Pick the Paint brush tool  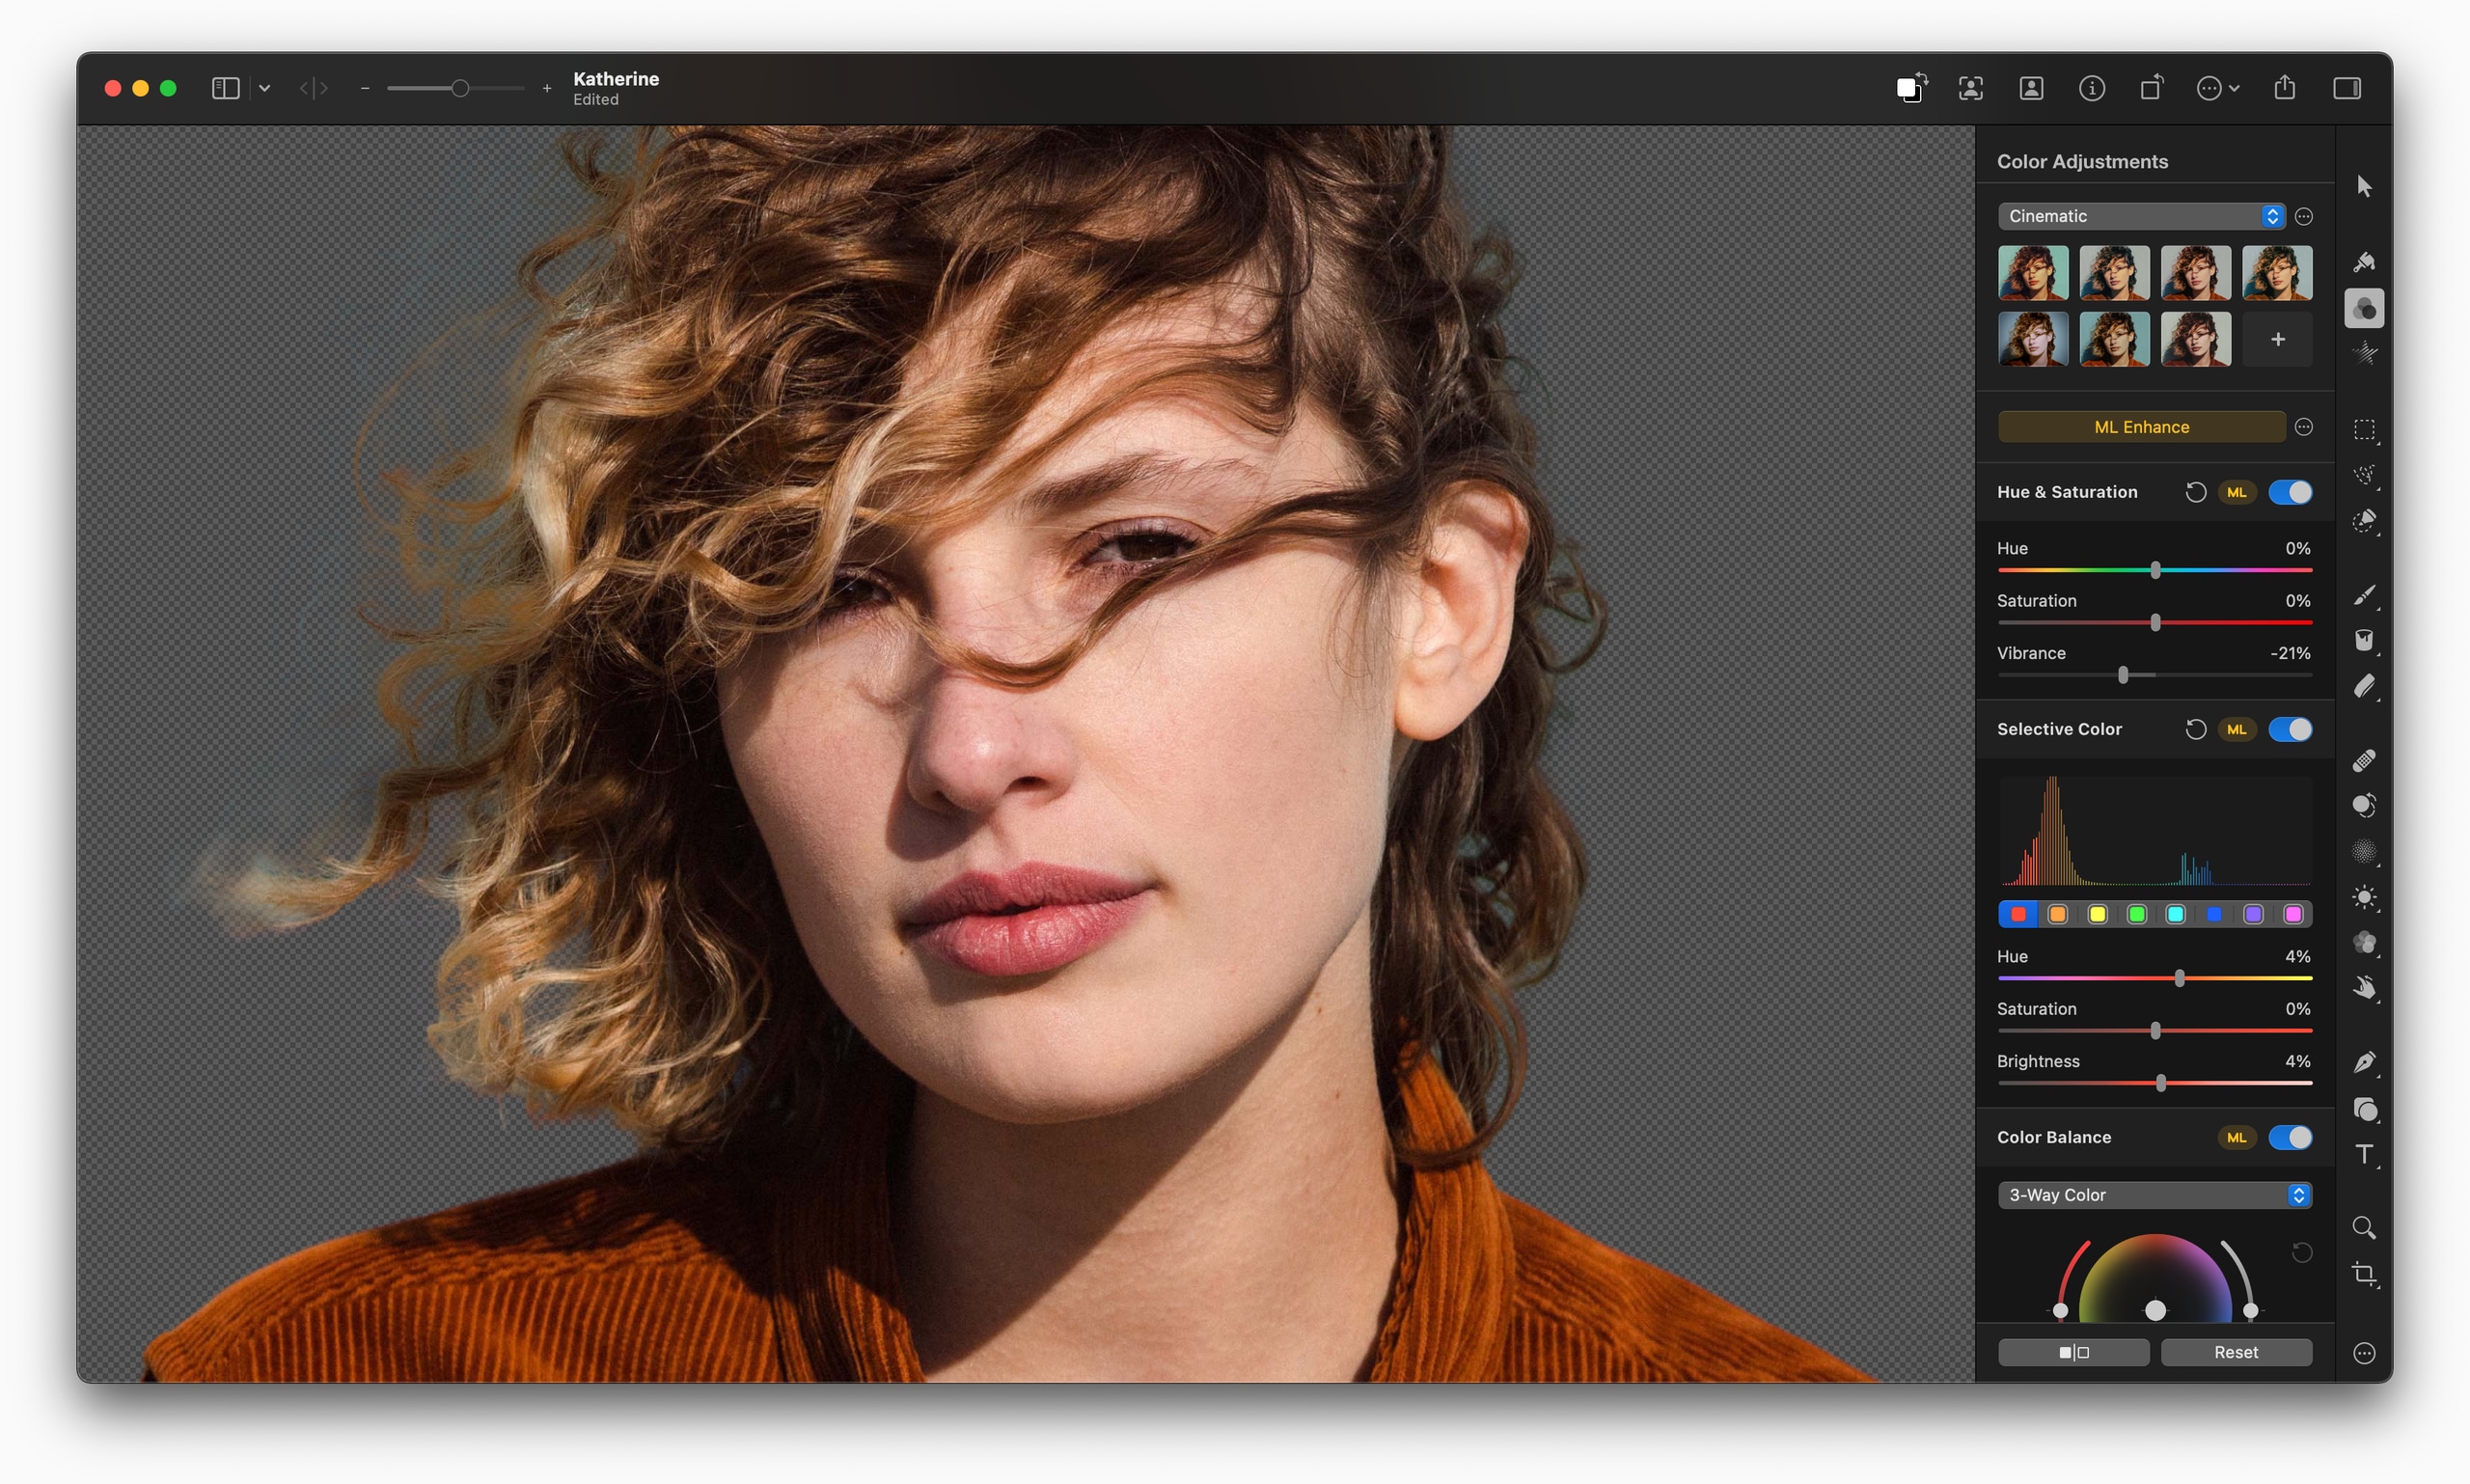click(2363, 595)
